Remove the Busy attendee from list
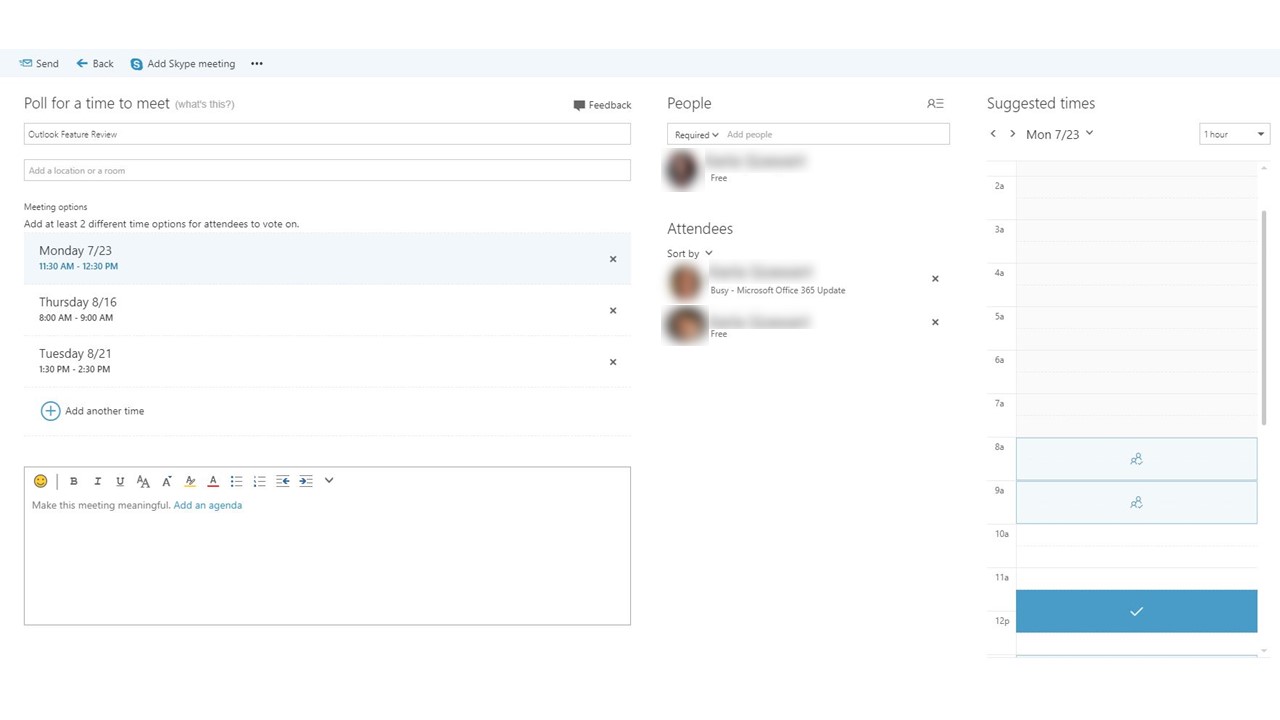1280x720 pixels. 935,279
